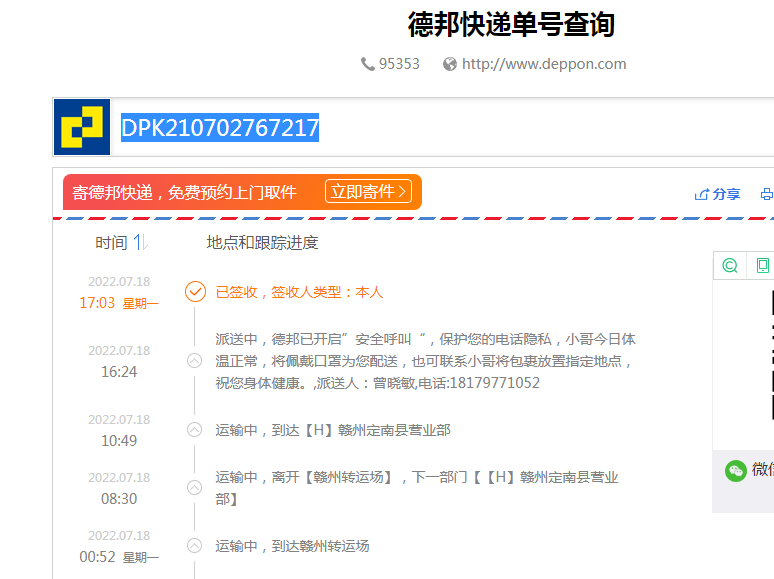Select the green circular tab in QR panel
Viewport: 774px width, 579px height.
730,266
